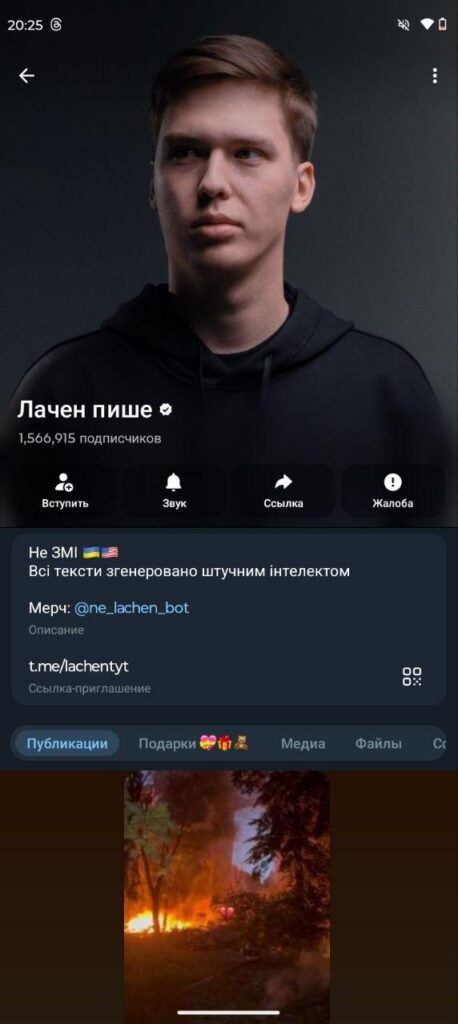The image size is (458, 1024).
Task: View the channel profile photo fullscreen
Action: click(229, 216)
